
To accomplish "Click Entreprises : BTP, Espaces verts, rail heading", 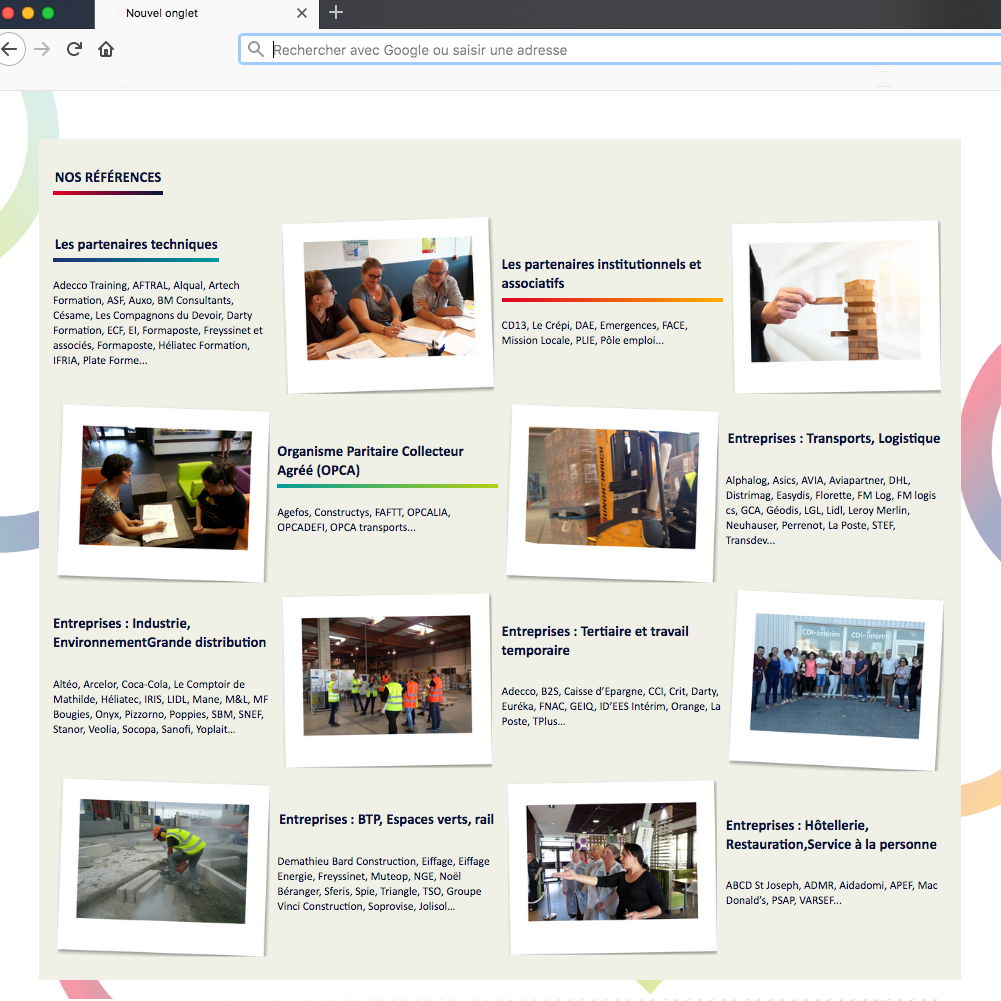I will (x=386, y=820).
